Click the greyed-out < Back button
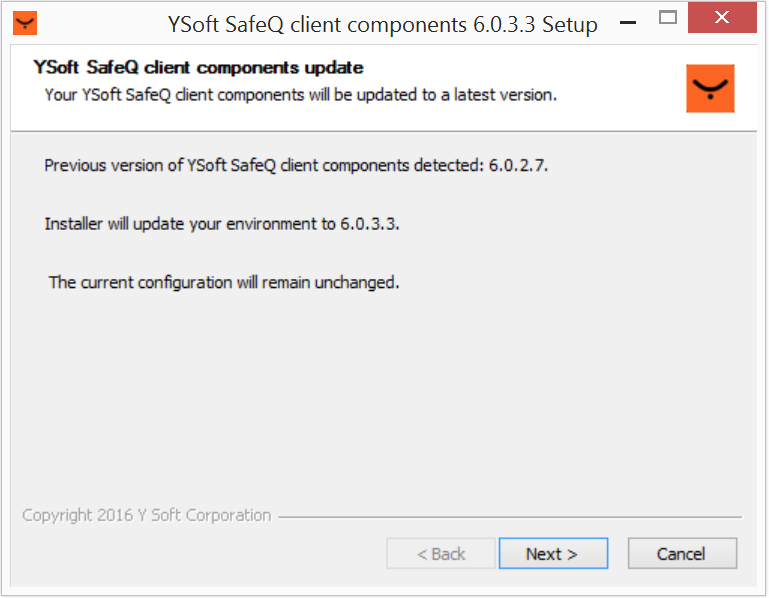This screenshot has height=598, width=769. click(x=441, y=553)
